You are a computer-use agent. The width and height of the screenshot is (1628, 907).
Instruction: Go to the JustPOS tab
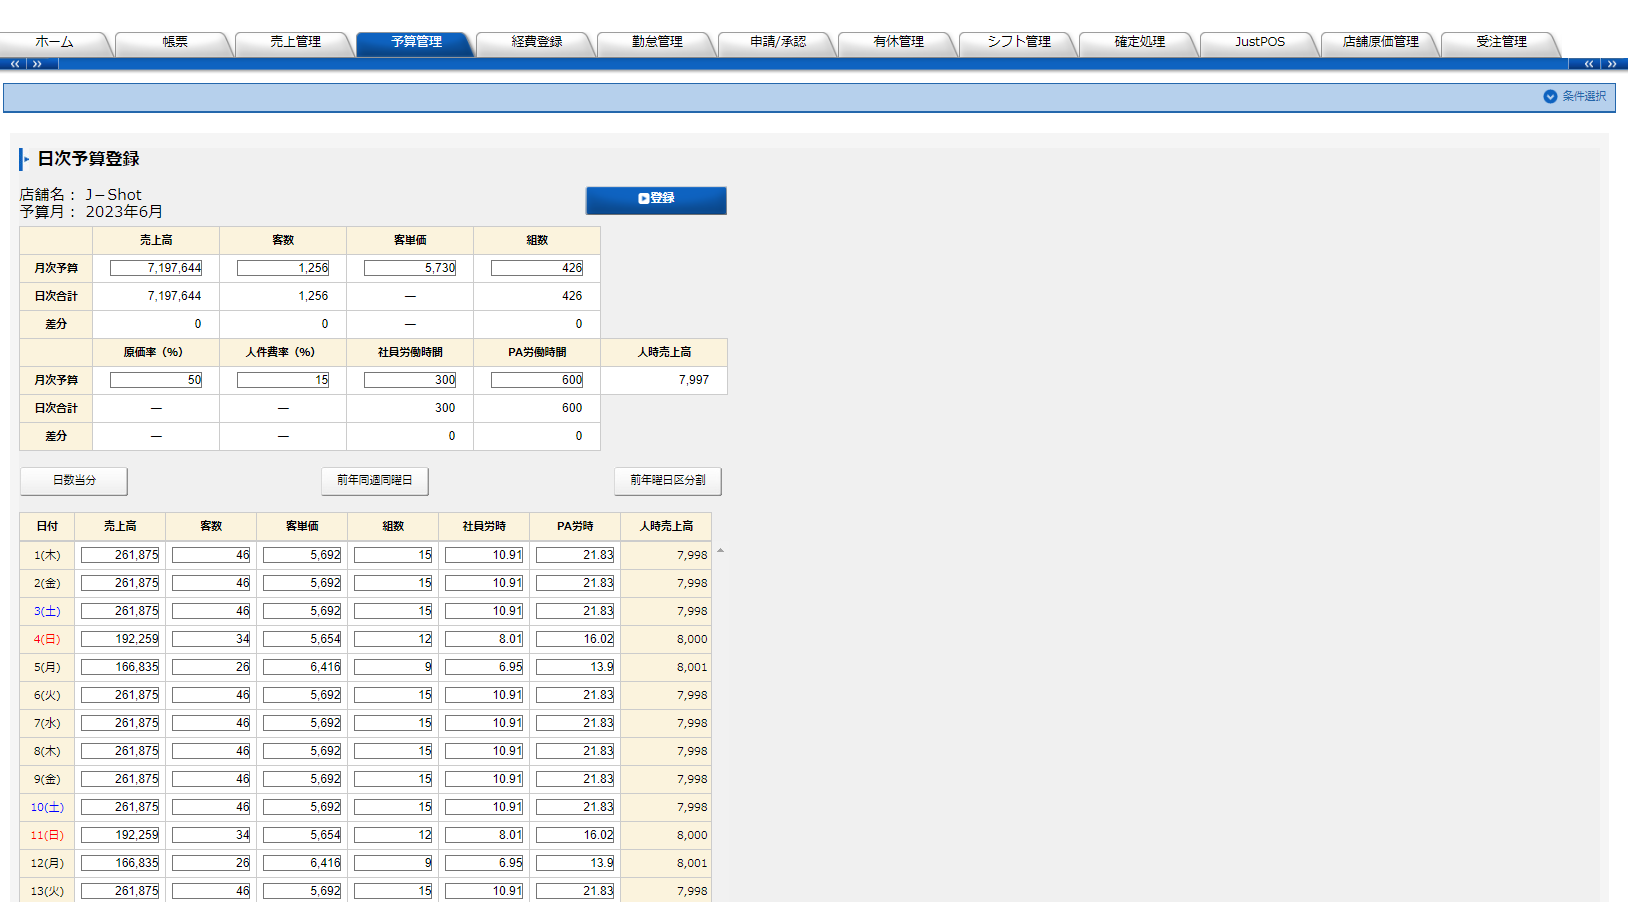[1259, 42]
